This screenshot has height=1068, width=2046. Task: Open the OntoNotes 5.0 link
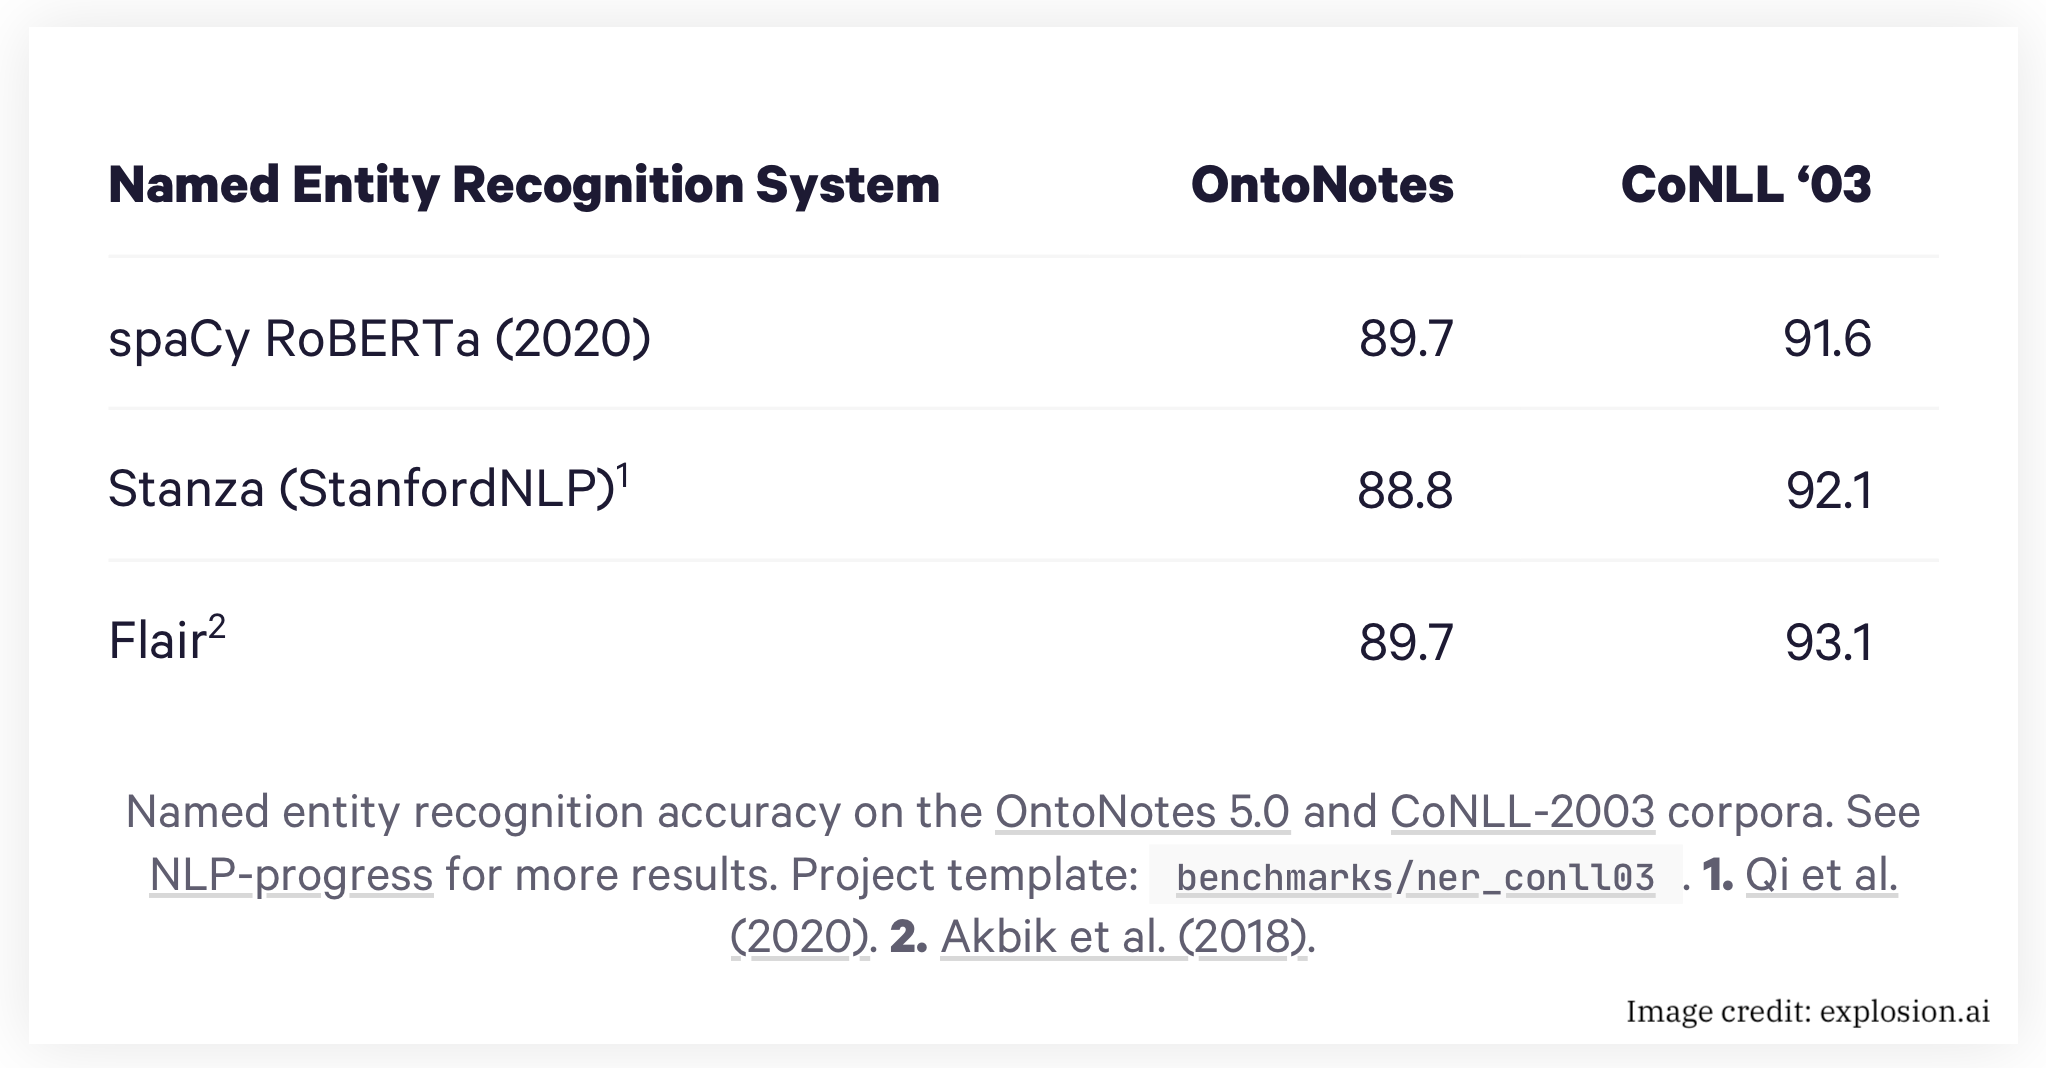[x=1141, y=812]
